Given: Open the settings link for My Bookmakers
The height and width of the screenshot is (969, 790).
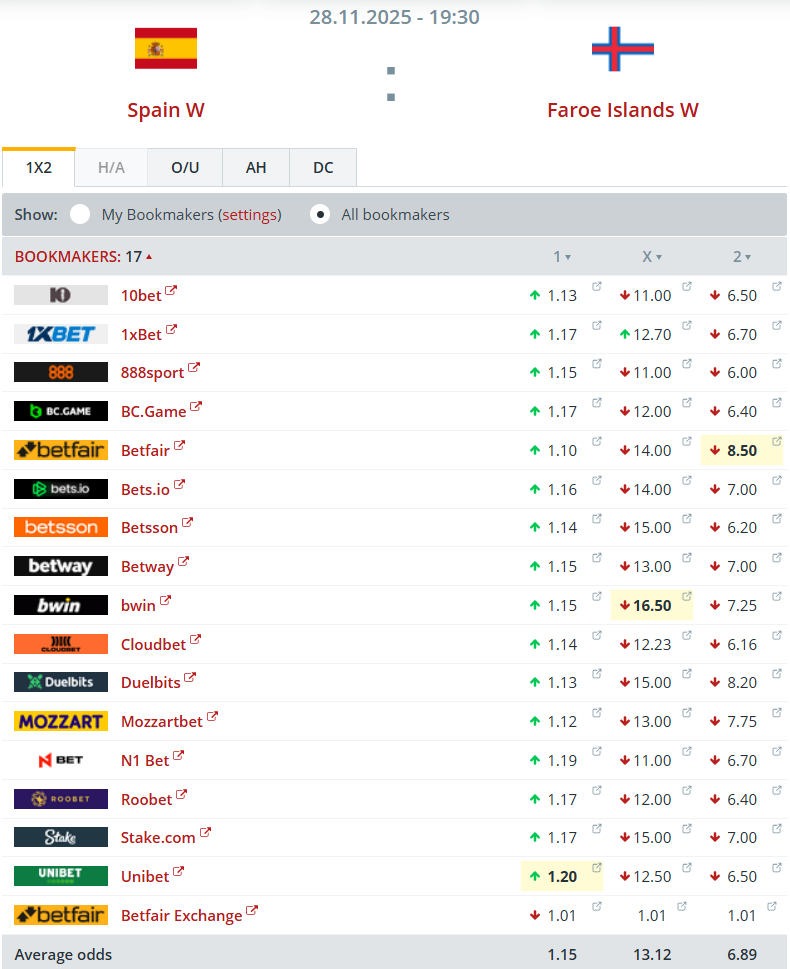Looking at the screenshot, I should point(250,214).
